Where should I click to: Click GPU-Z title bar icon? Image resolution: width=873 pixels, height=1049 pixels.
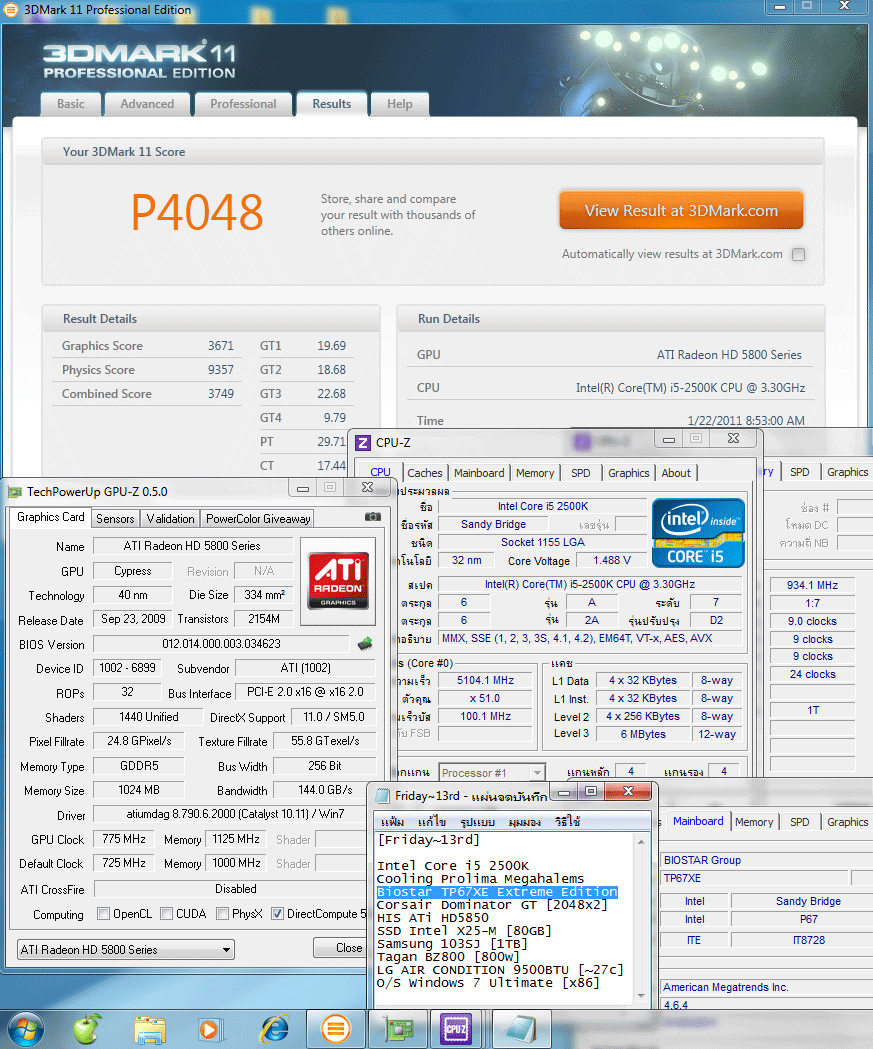(x=15, y=492)
